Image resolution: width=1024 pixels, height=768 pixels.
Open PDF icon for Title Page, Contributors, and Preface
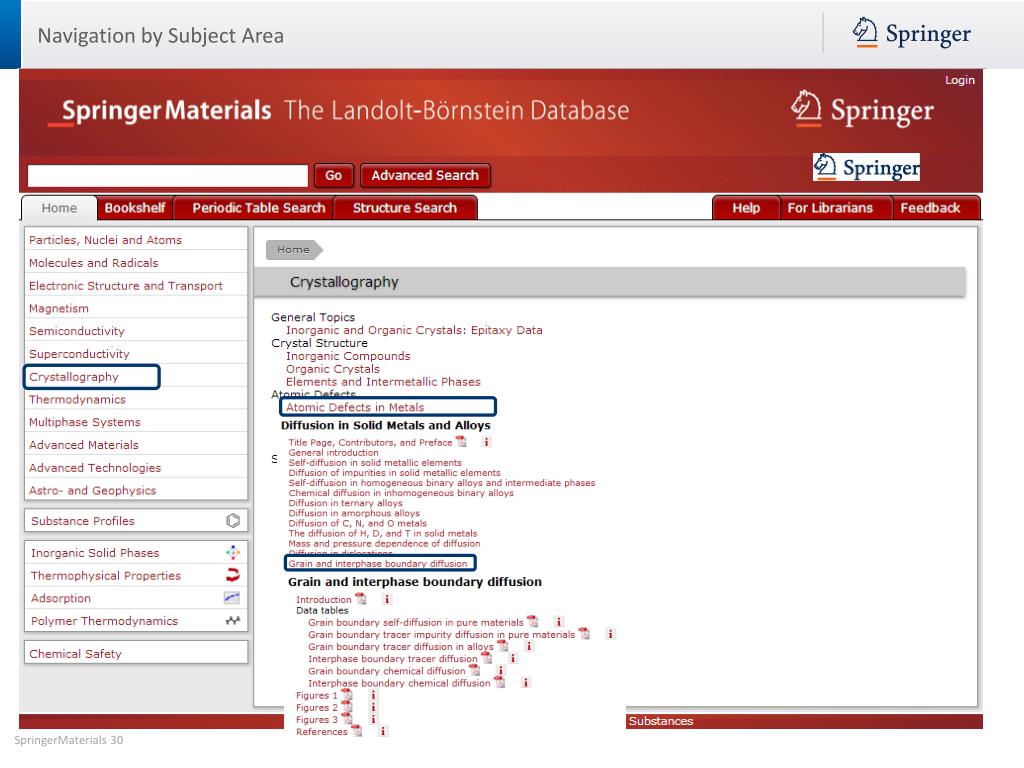[461, 442]
